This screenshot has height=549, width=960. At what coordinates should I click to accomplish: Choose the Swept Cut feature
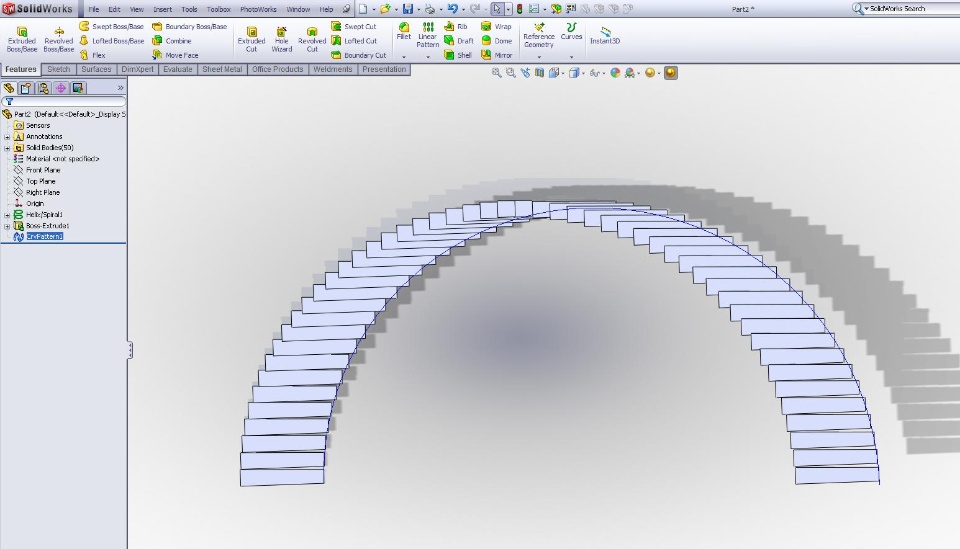tap(354, 26)
